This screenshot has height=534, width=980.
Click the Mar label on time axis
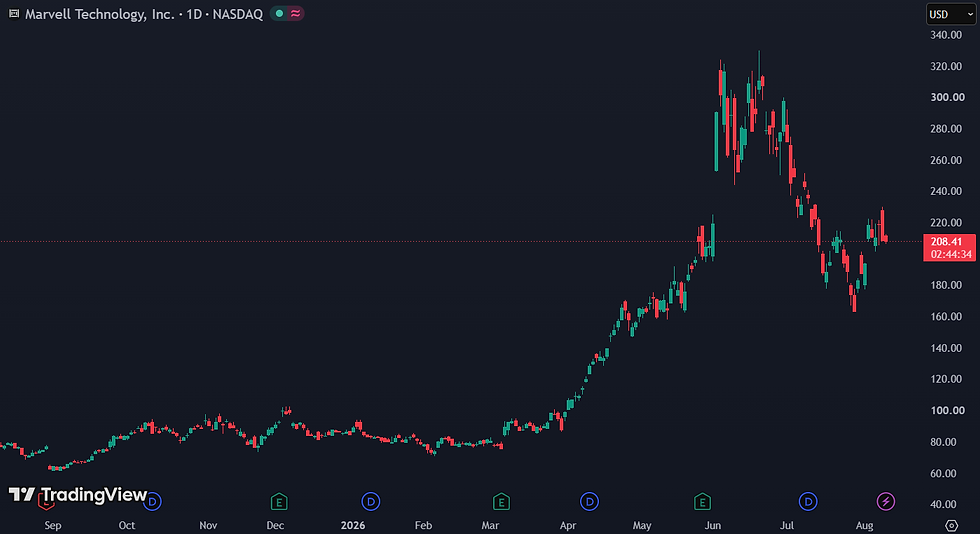pos(490,525)
